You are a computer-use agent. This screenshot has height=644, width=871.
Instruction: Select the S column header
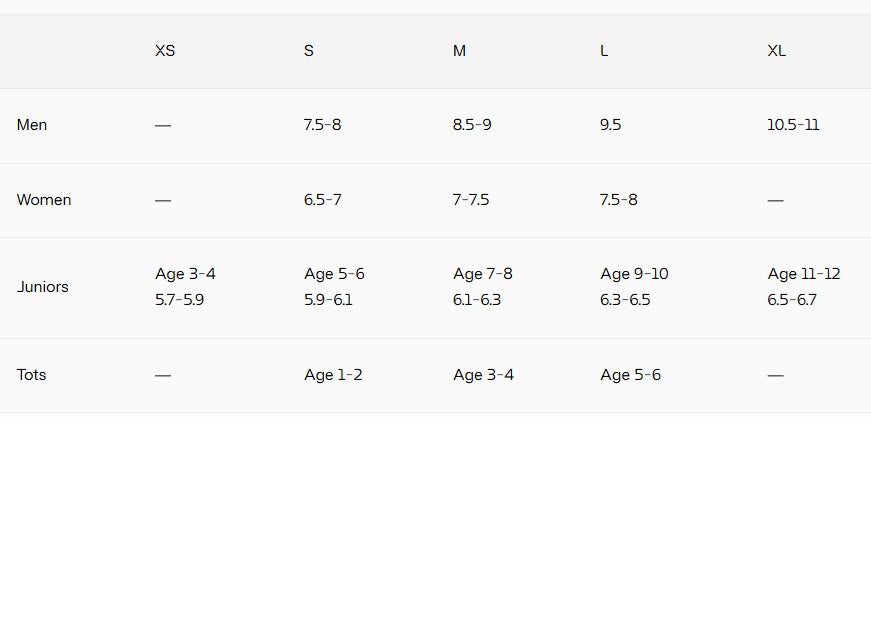(x=309, y=51)
